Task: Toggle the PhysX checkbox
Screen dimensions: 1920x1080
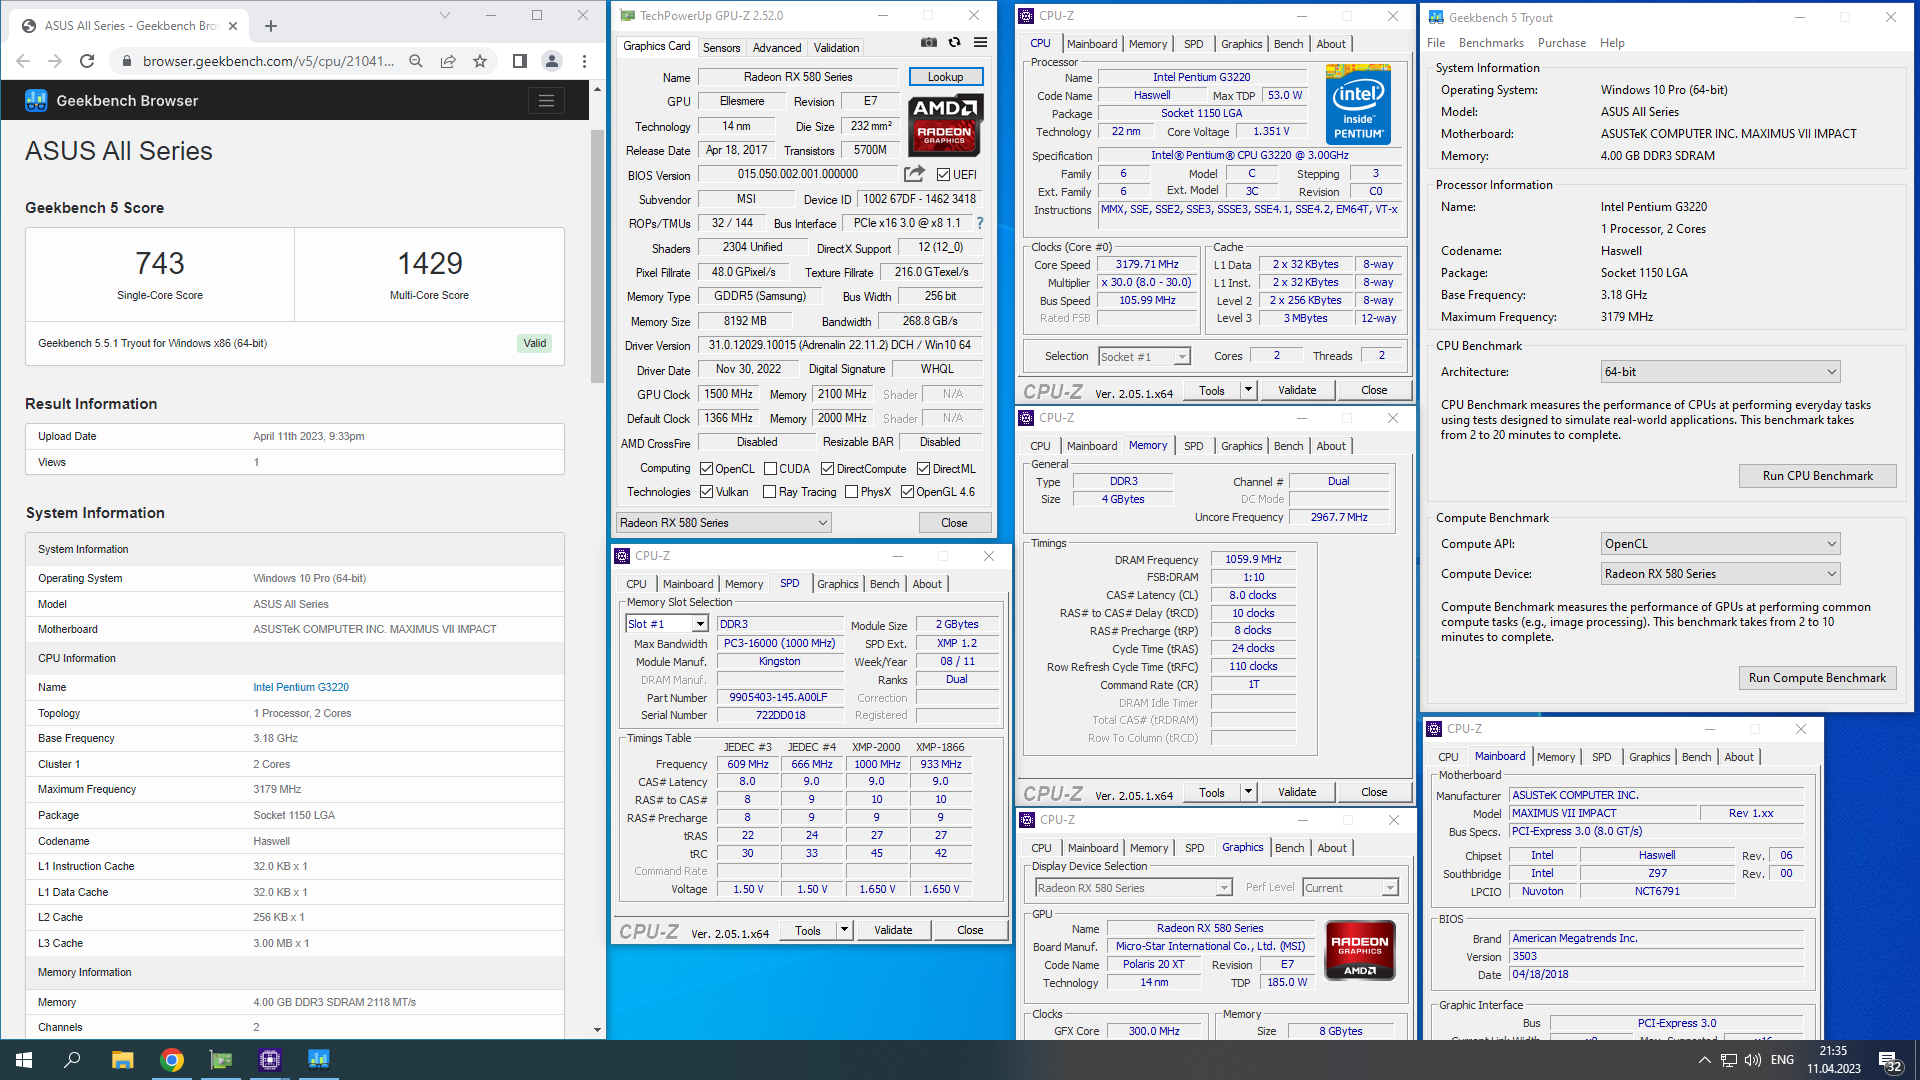Action: pos(851,492)
